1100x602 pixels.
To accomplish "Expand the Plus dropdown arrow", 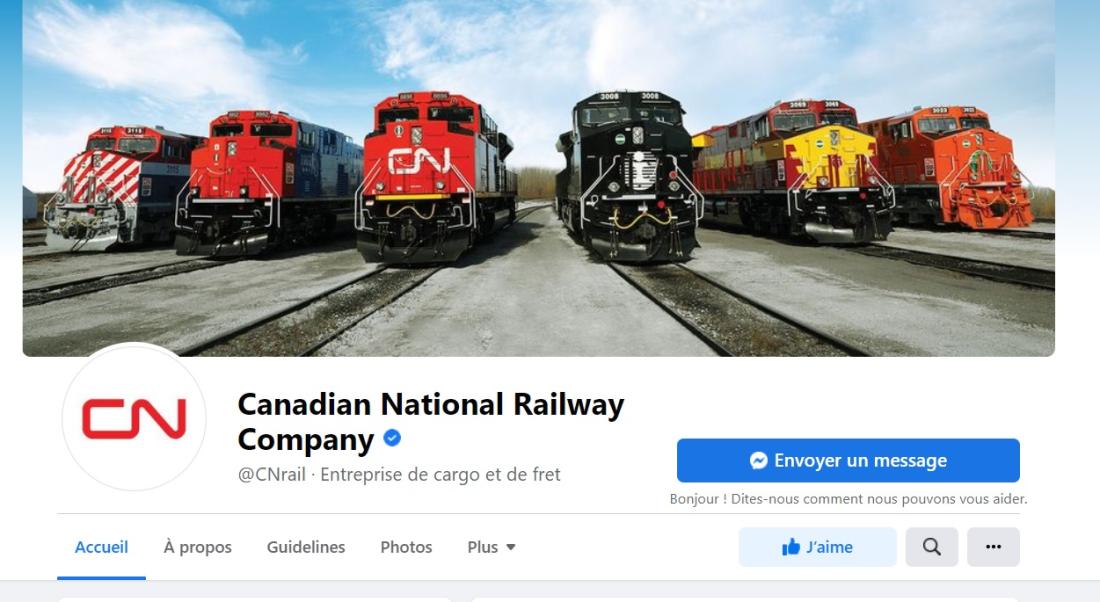I will point(511,547).
